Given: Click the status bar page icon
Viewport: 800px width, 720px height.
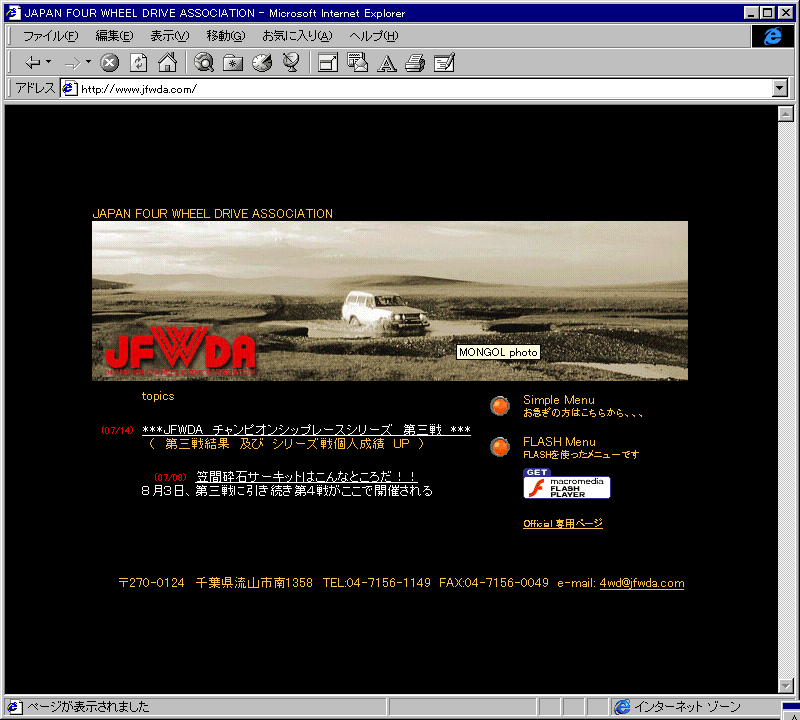Looking at the screenshot, I should (x=14, y=707).
